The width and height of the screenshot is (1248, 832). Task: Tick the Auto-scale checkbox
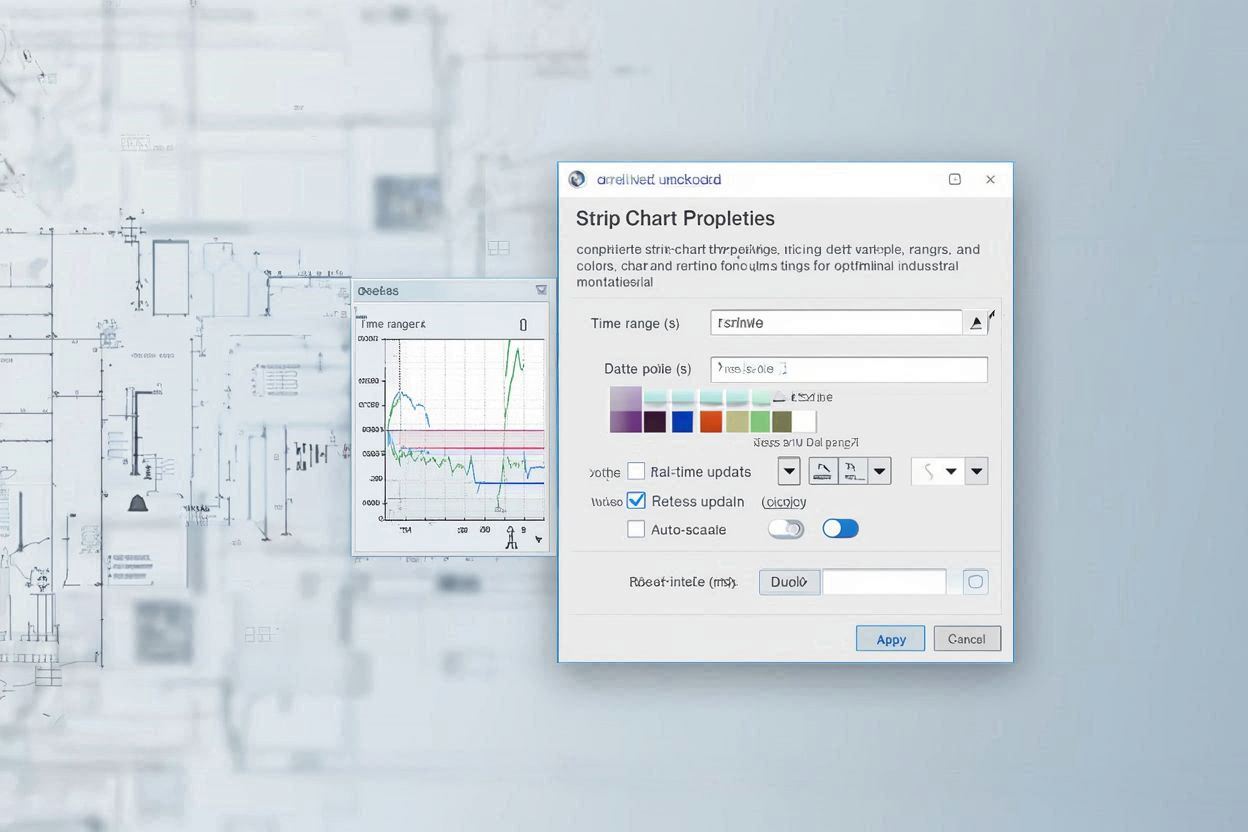(636, 529)
